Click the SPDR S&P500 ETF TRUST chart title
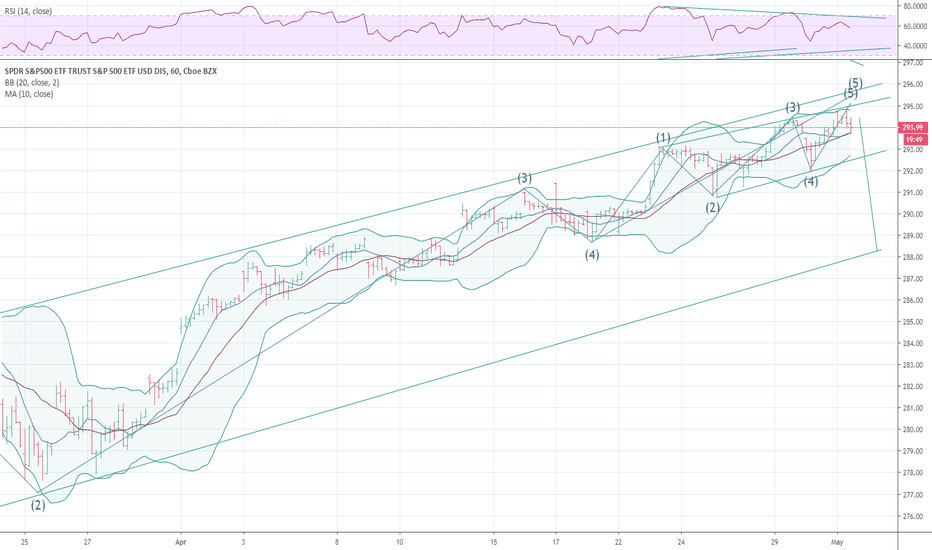 click(x=111, y=71)
